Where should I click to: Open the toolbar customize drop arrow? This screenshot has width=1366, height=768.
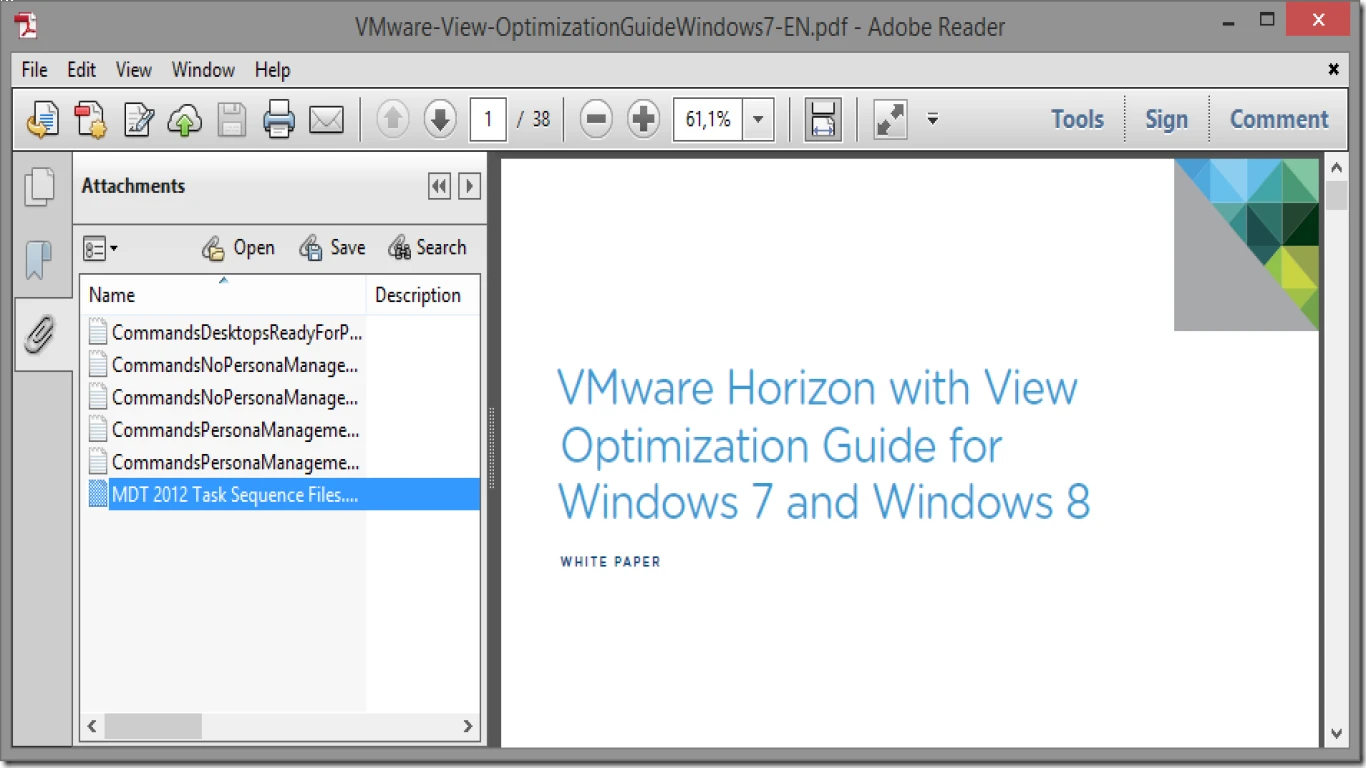tap(932, 120)
